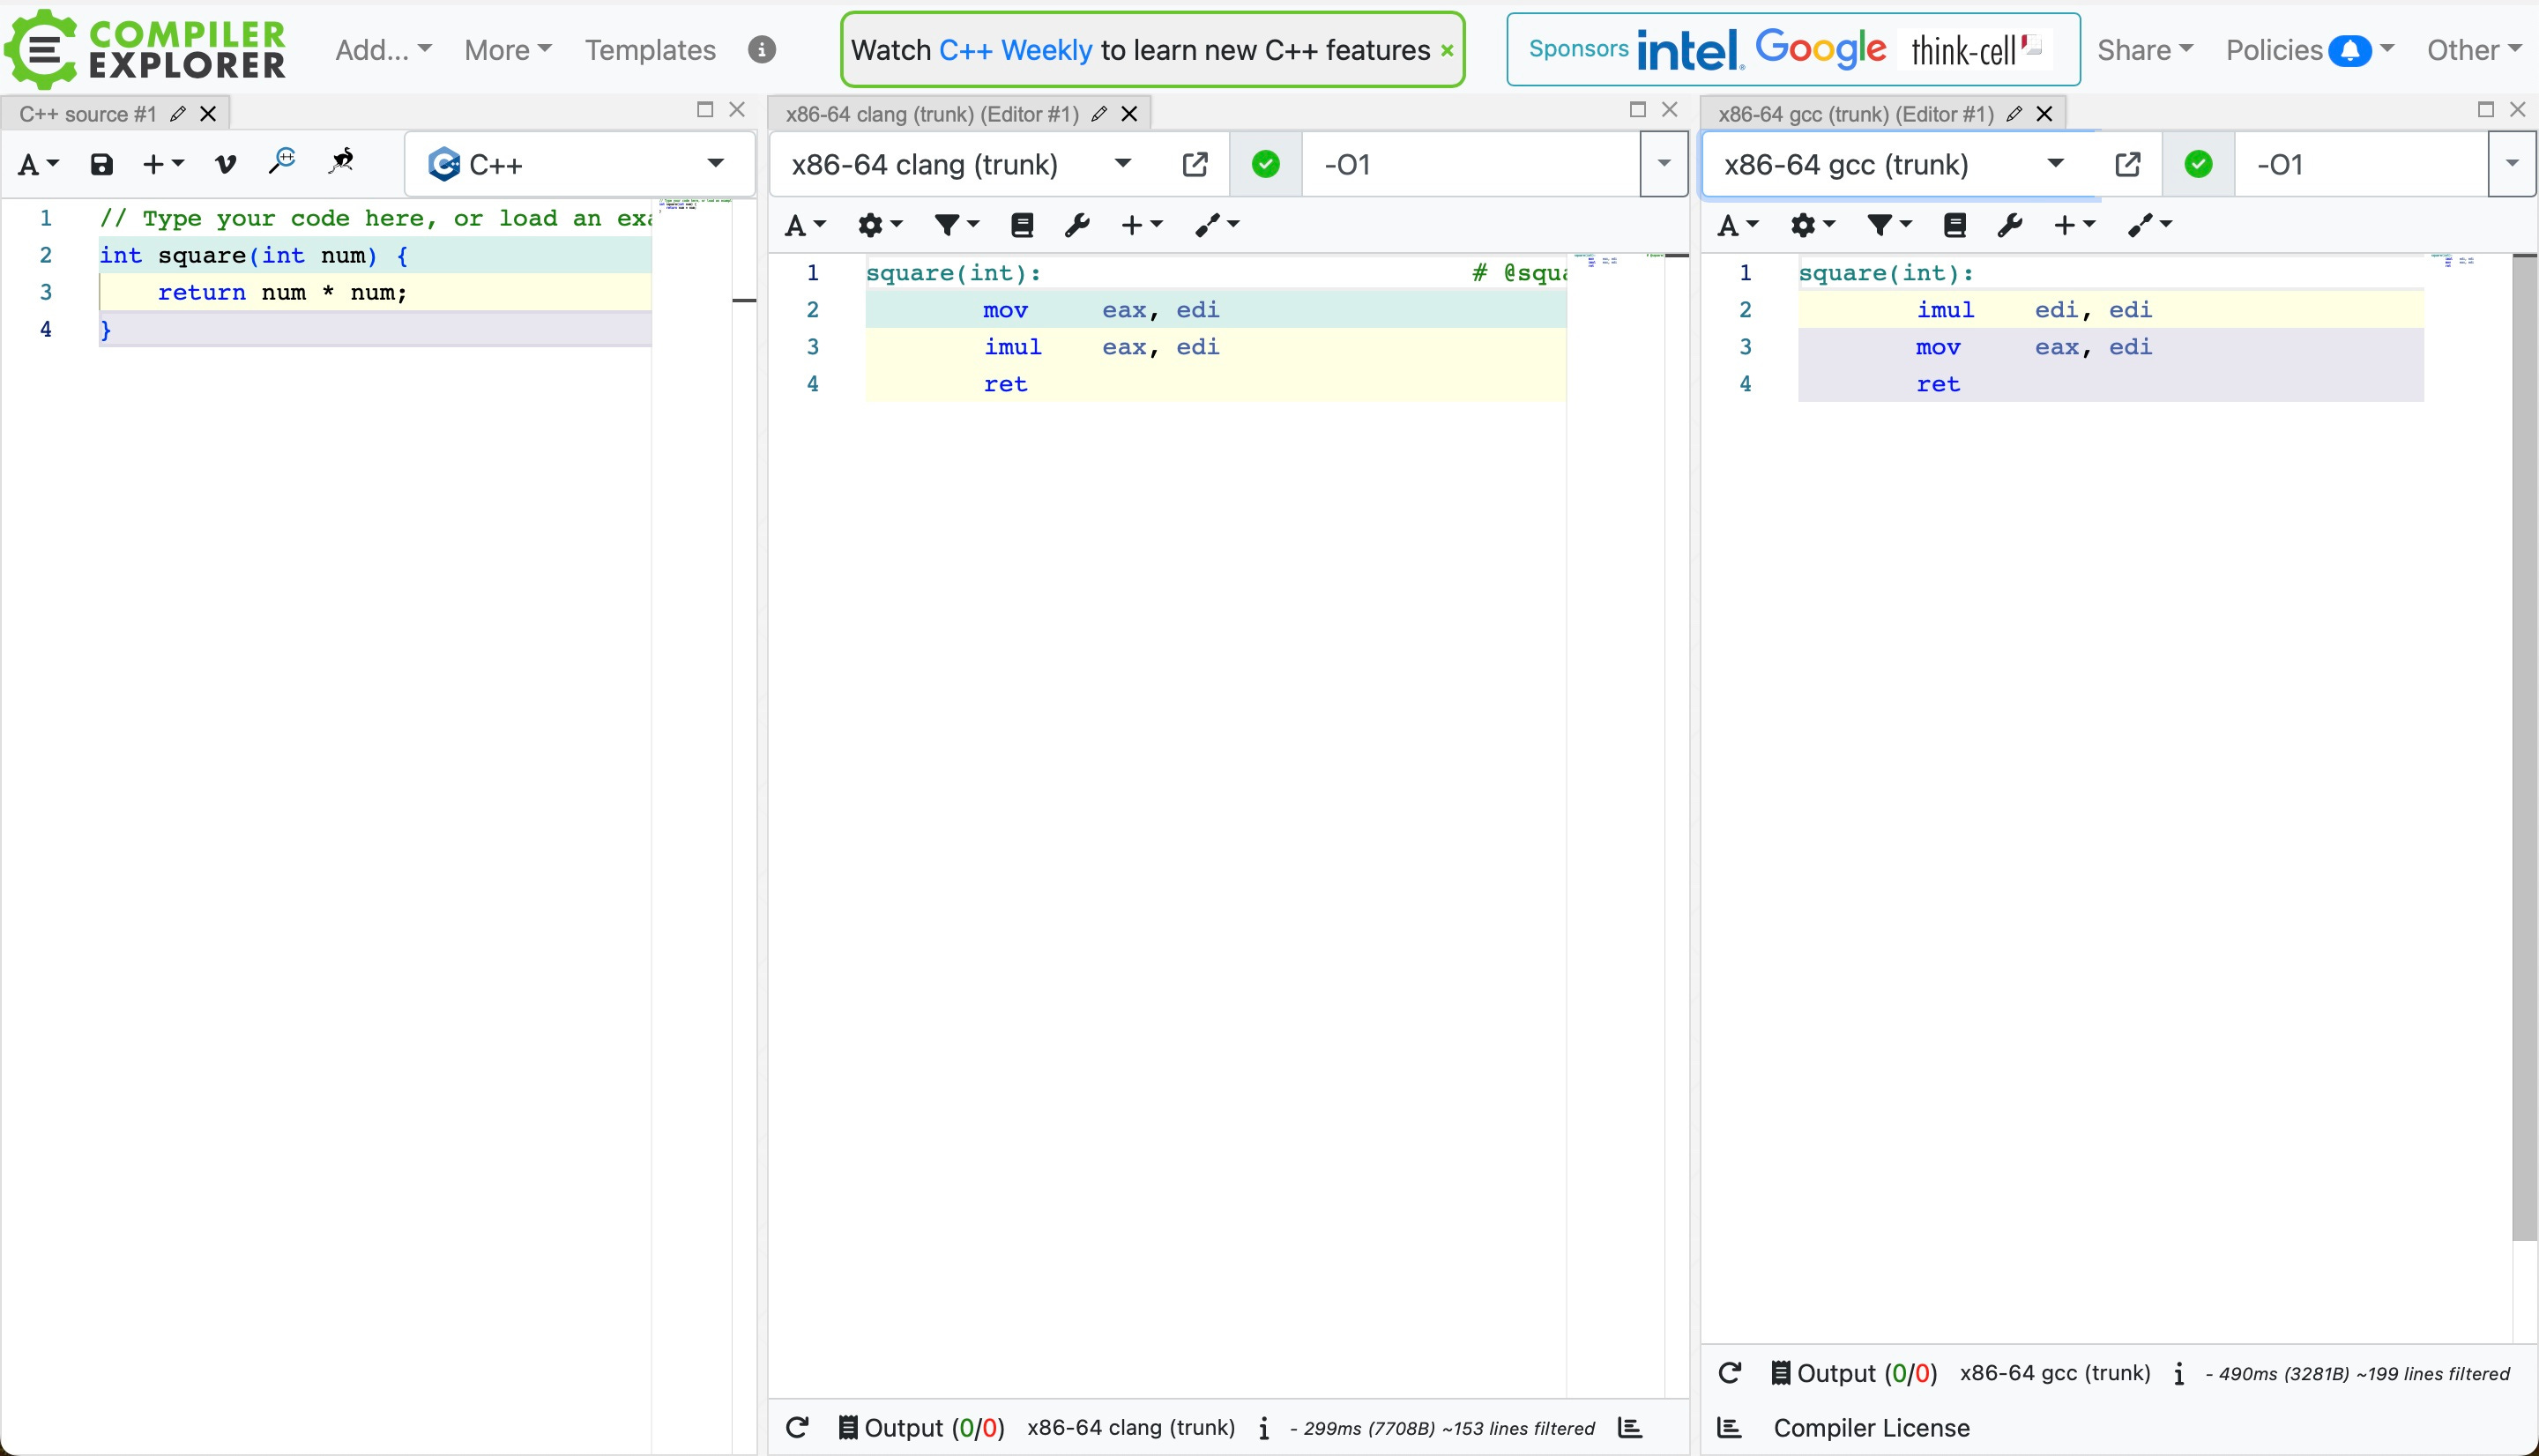The width and height of the screenshot is (2539, 1456).
Task: Click the Google sponsor logo
Action: 1821,49
